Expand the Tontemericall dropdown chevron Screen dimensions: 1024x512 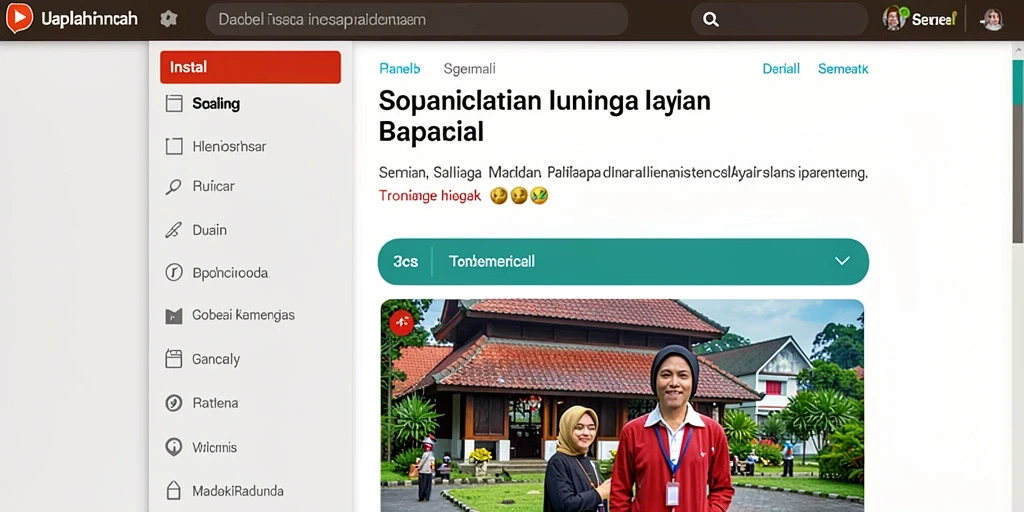pyautogui.click(x=842, y=261)
